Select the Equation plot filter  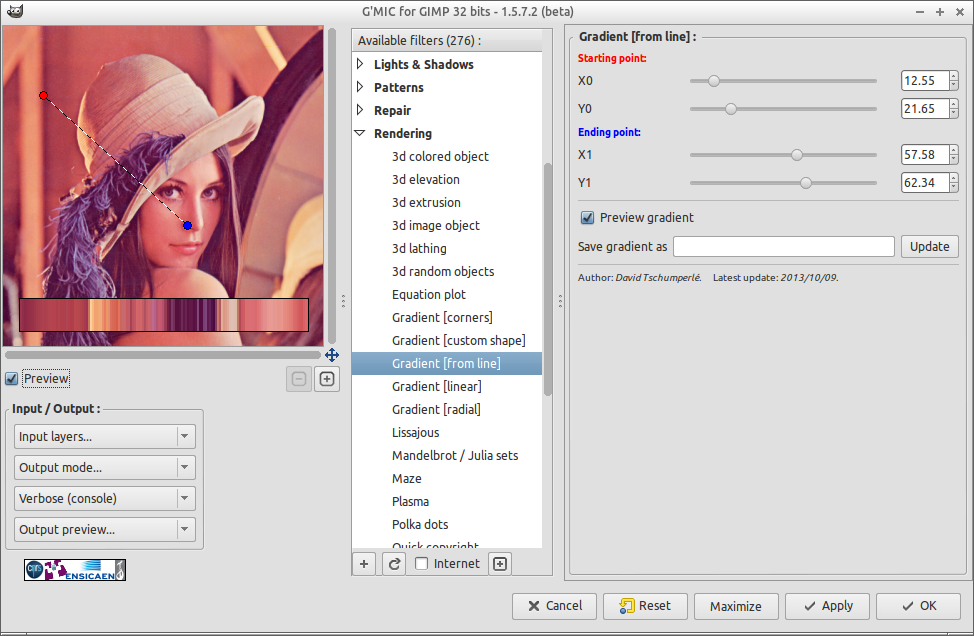coord(447,294)
